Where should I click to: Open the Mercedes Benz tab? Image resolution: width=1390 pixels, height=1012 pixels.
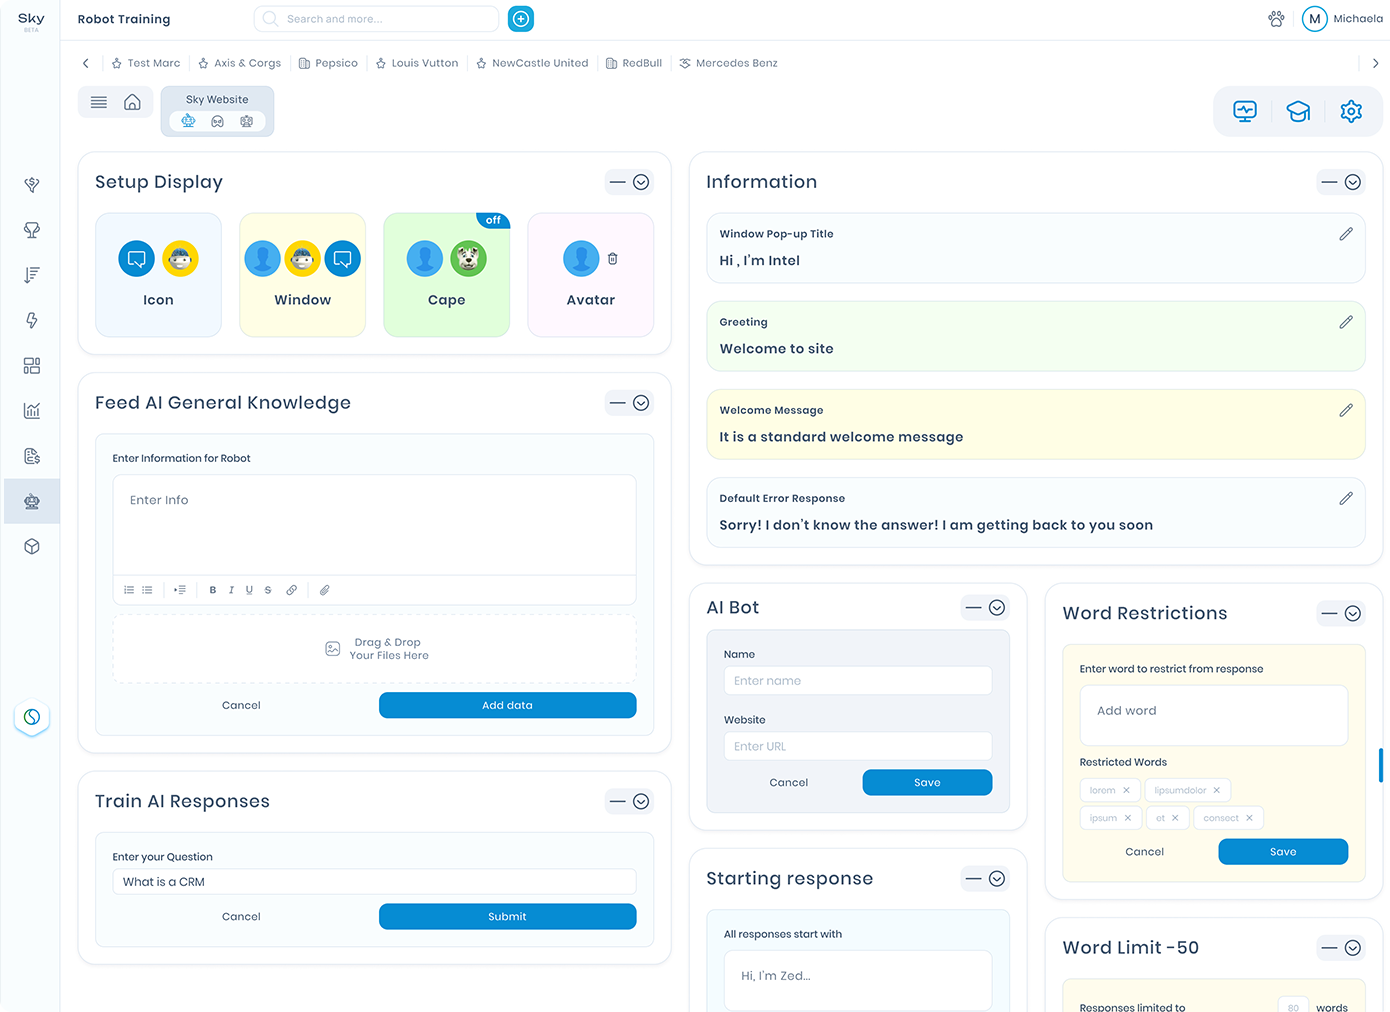click(728, 63)
